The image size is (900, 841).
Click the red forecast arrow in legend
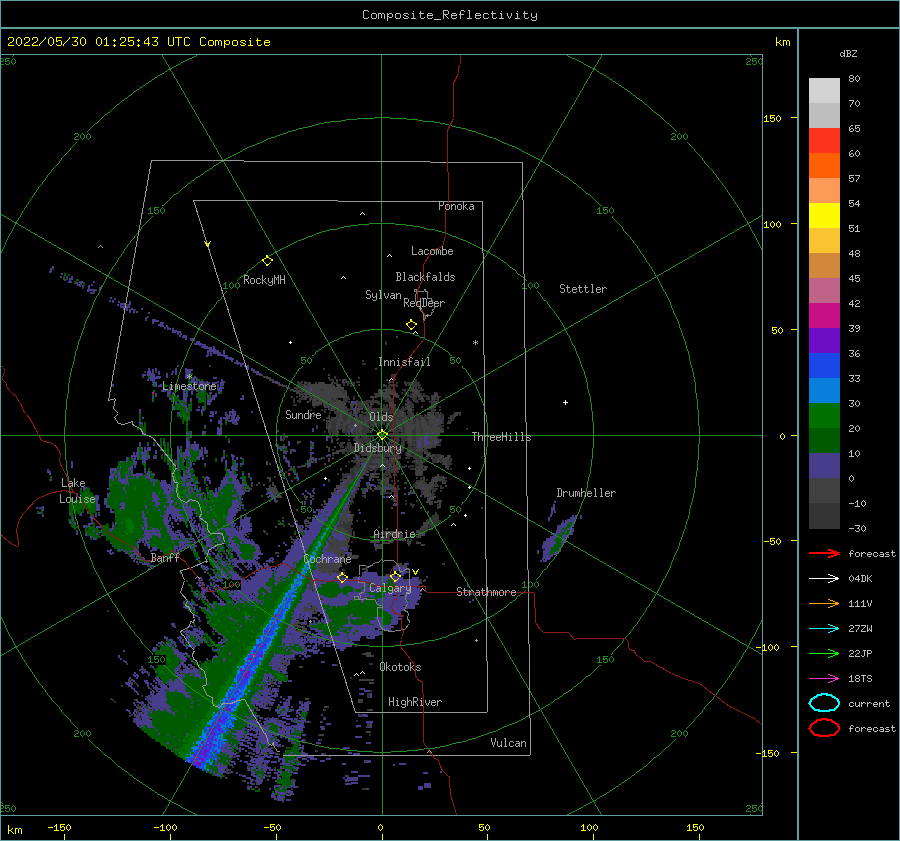tap(824, 553)
